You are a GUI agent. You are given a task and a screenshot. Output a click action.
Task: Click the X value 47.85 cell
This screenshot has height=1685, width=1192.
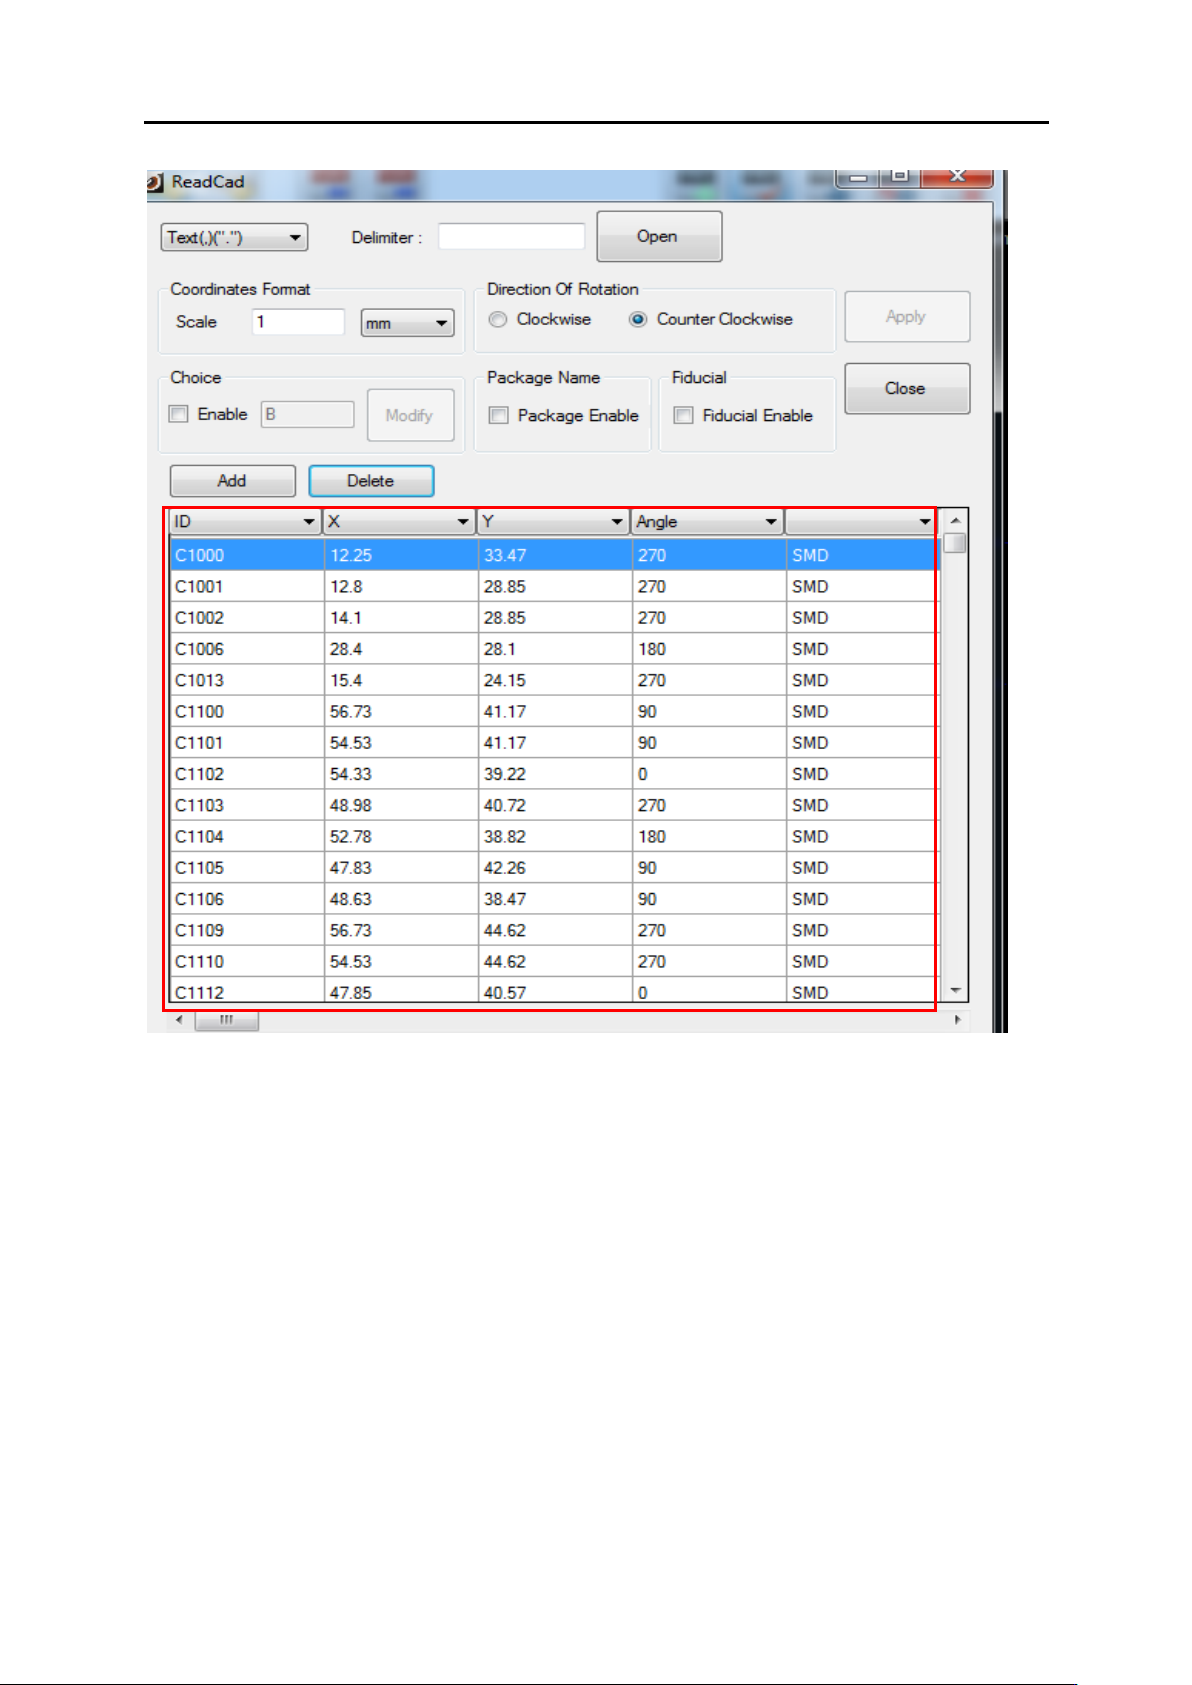tap(402, 990)
